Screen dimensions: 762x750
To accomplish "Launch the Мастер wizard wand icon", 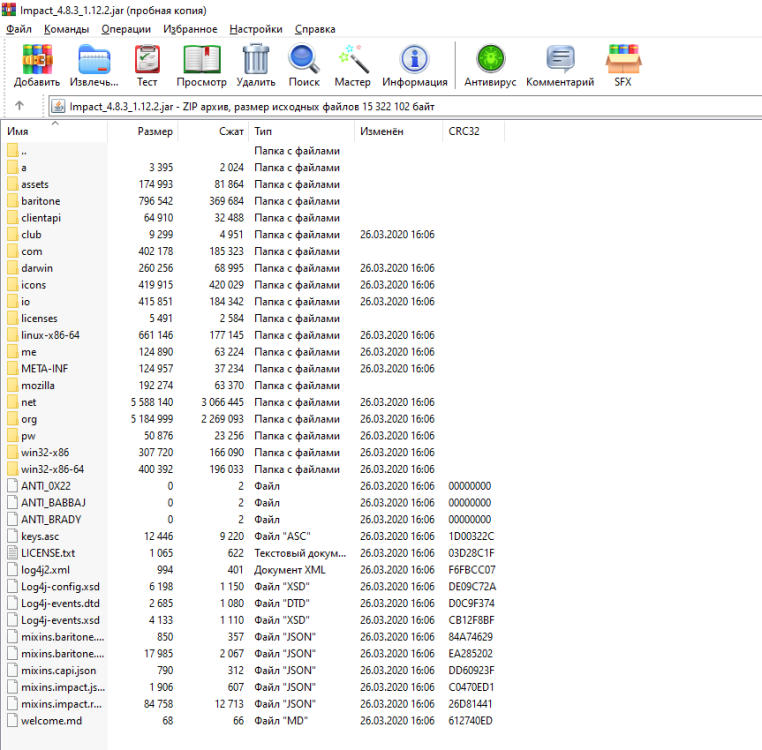I will coord(353,59).
